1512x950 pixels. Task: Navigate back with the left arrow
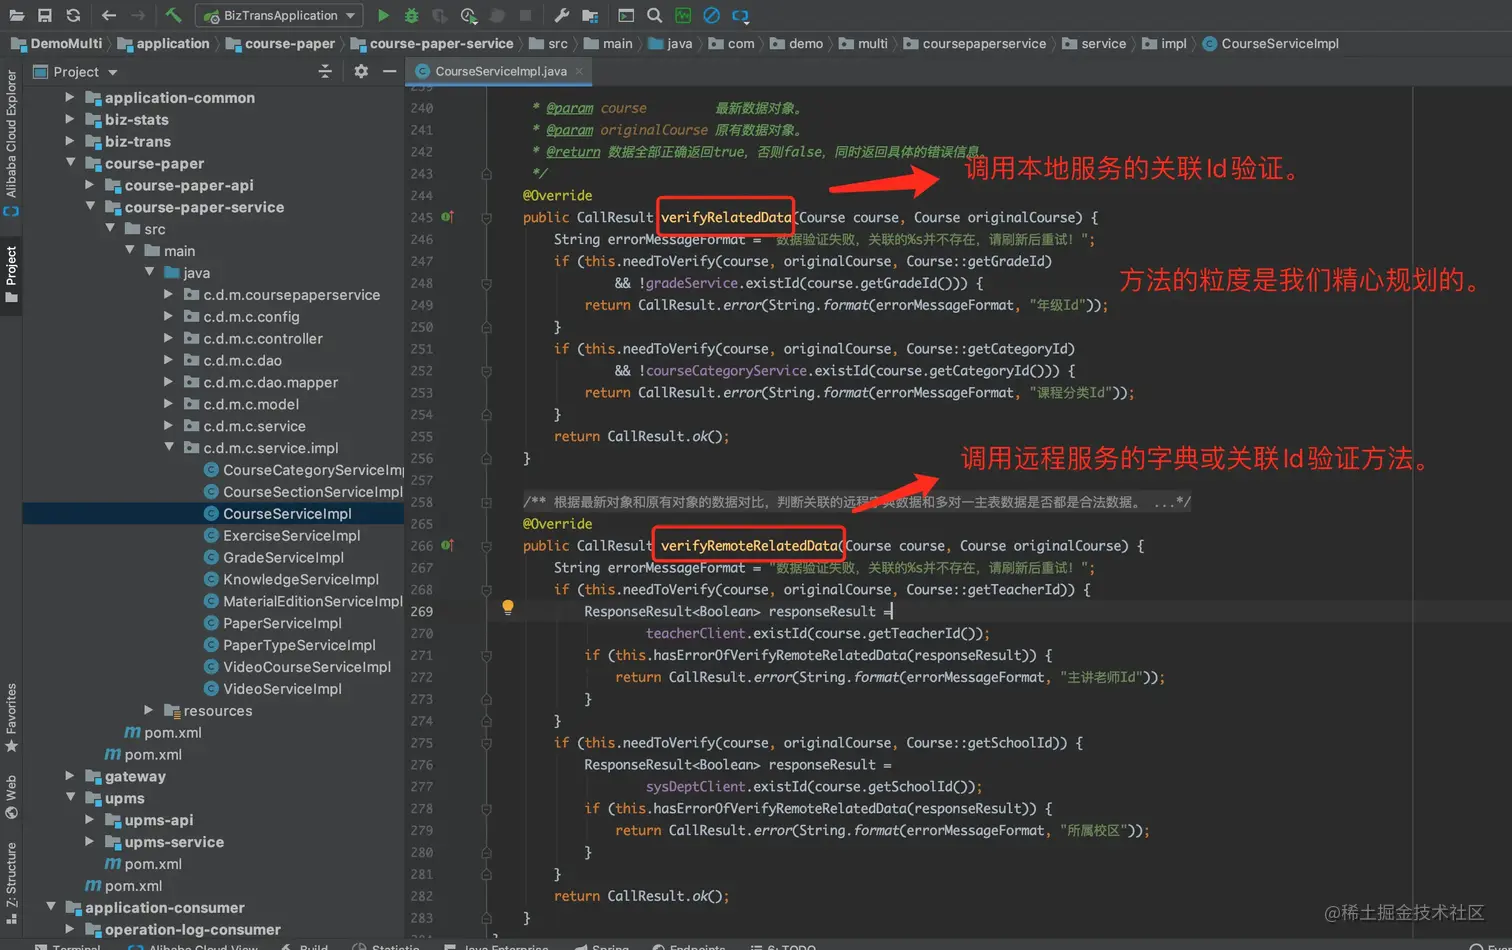pos(109,15)
